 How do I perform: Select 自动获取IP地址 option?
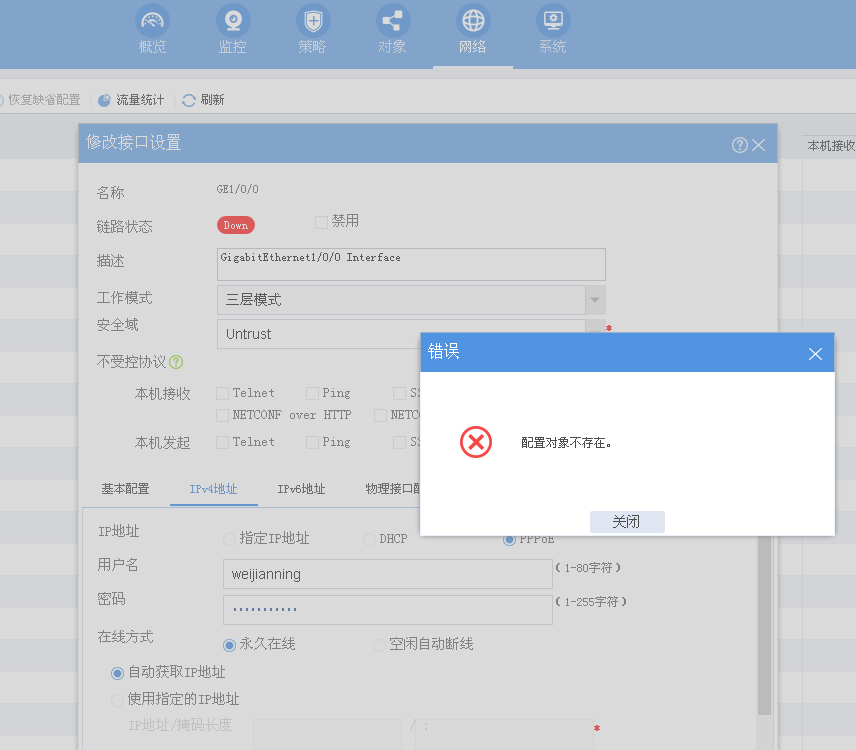[x=117, y=673]
